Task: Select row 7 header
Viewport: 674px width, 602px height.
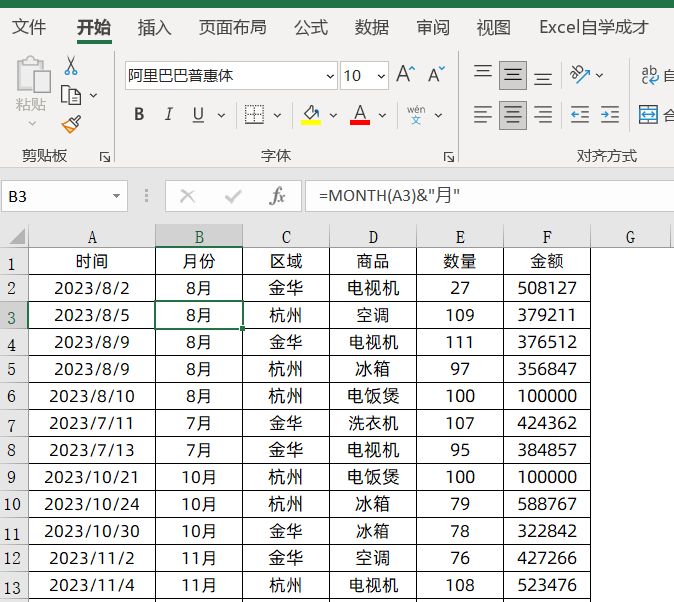Action: [x=12, y=425]
